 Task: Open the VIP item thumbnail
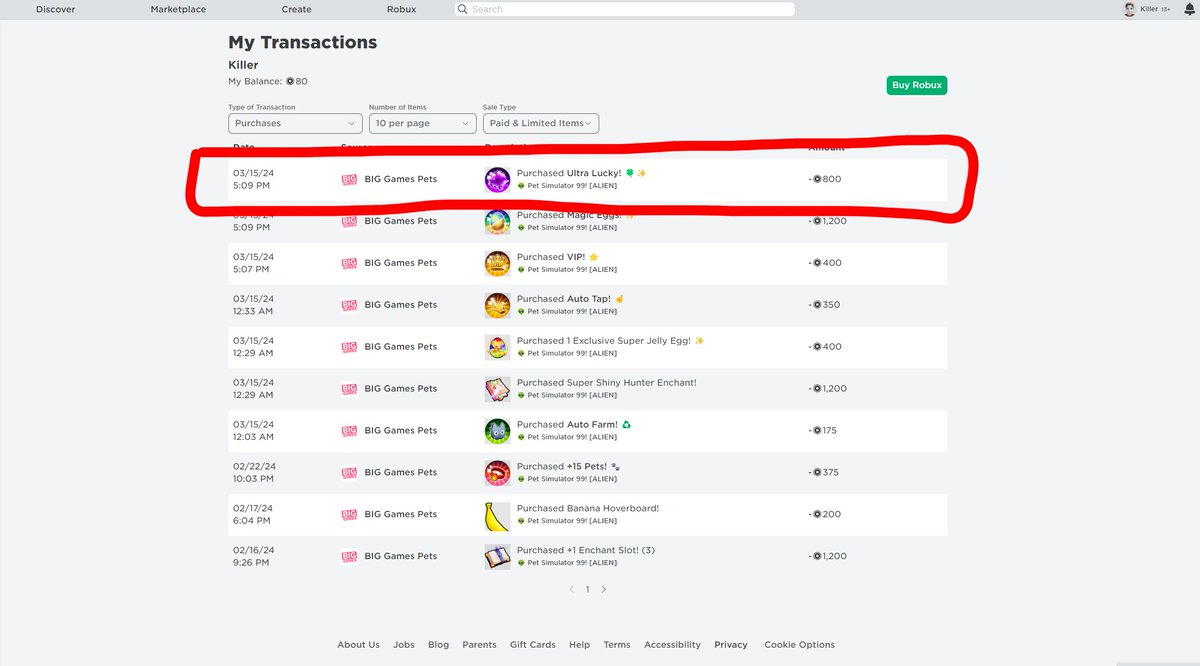(x=497, y=263)
